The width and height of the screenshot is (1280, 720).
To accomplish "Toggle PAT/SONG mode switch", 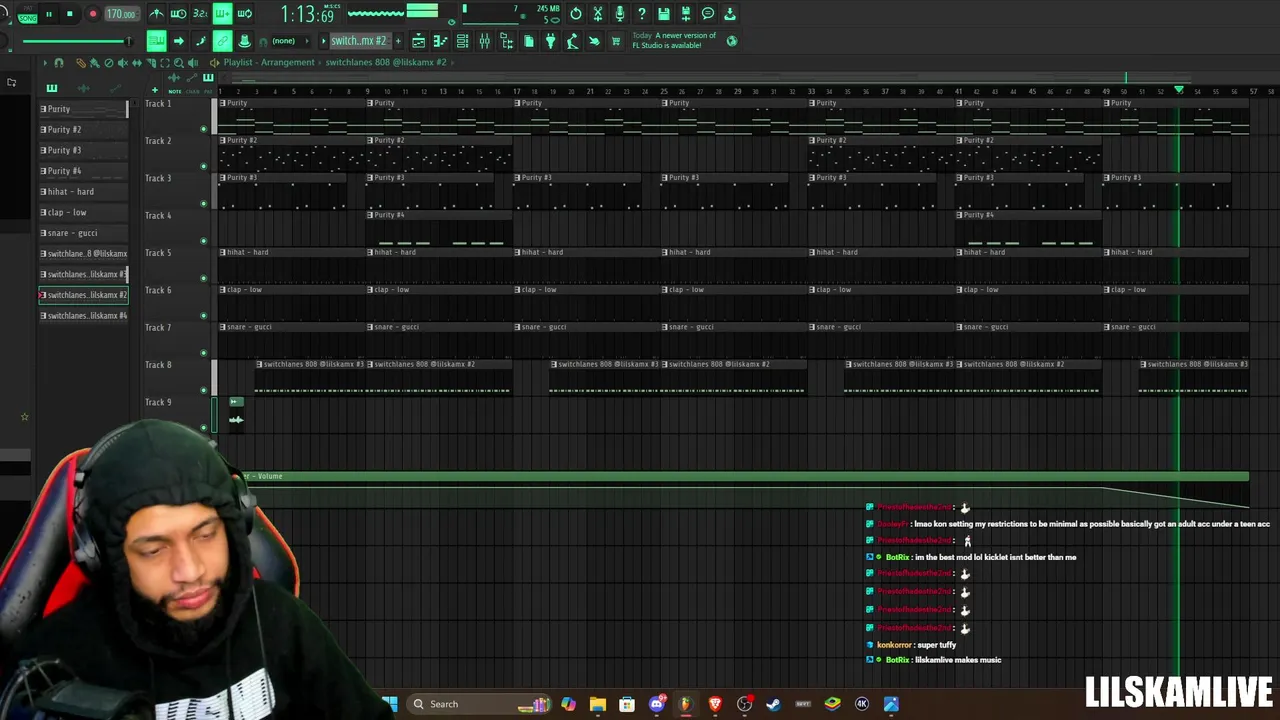I will [27, 14].
